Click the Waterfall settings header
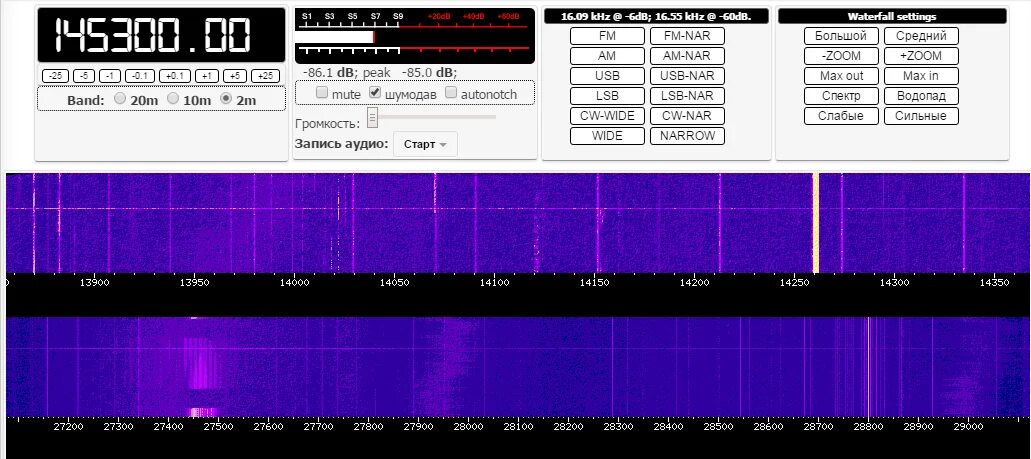The height and width of the screenshot is (459, 1031). 892,16
